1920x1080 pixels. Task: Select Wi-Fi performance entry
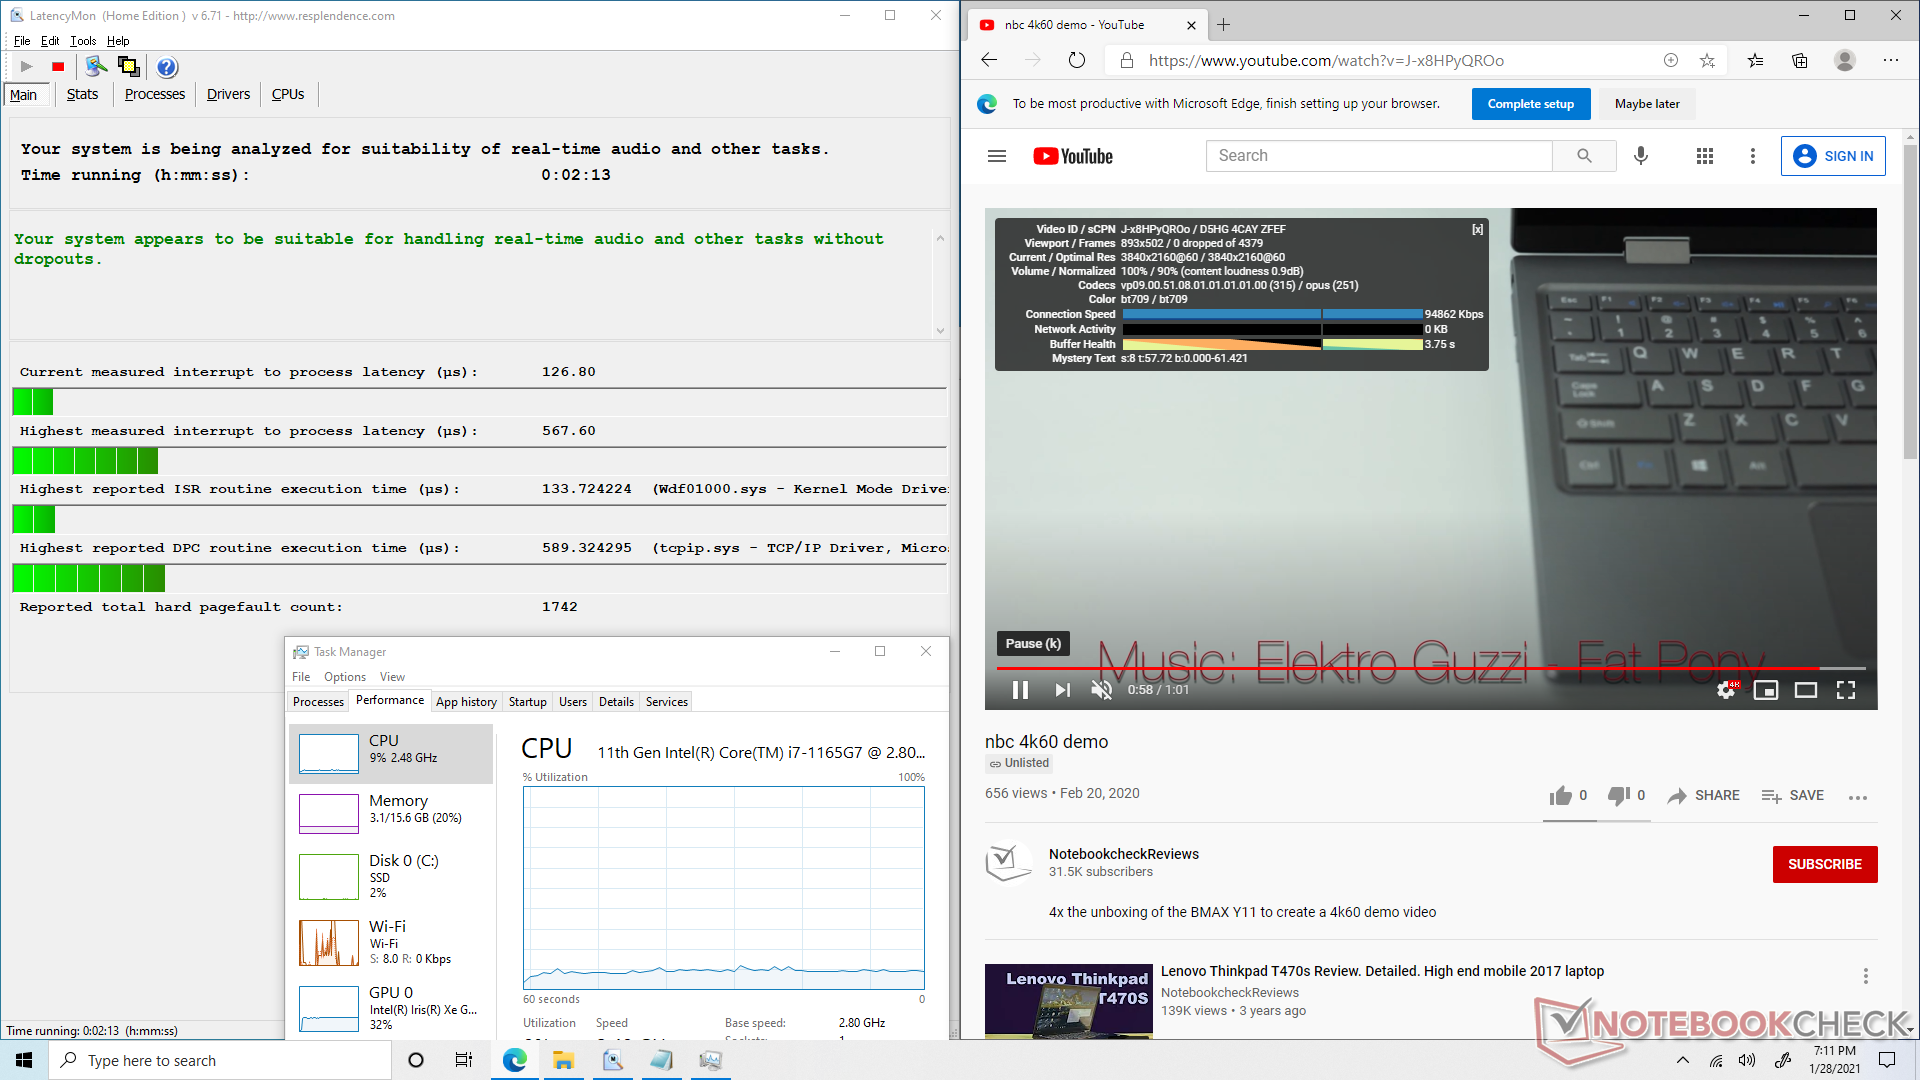391,942
